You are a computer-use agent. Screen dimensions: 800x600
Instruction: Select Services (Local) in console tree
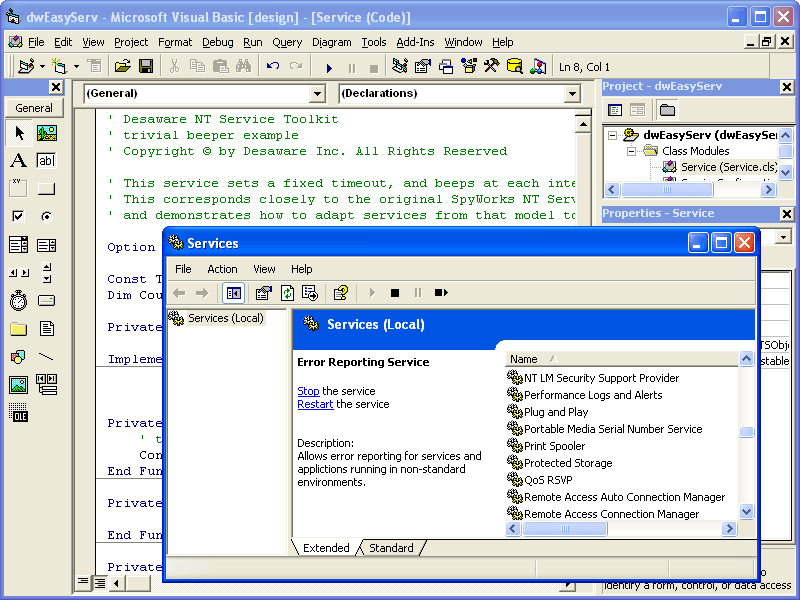click(226, 318)
